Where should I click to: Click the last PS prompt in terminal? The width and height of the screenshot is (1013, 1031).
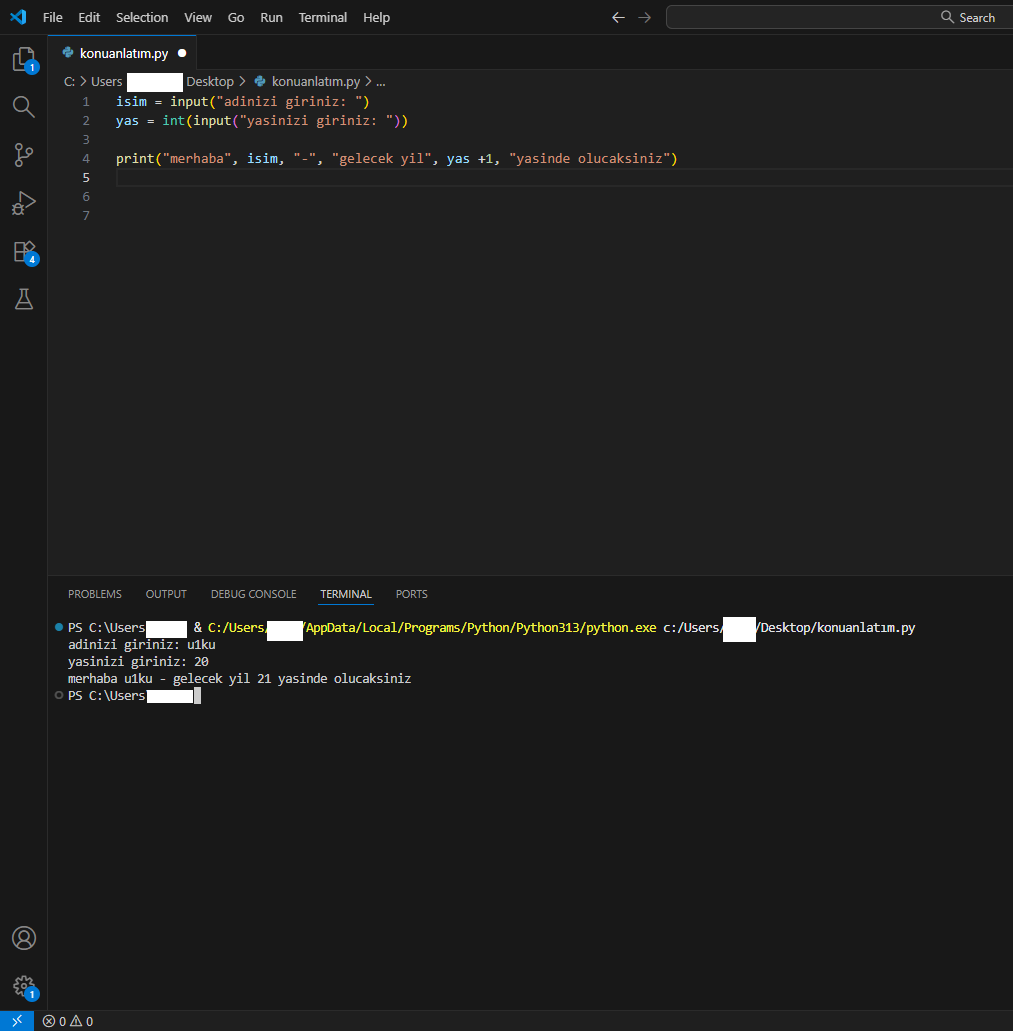(106, 696)
